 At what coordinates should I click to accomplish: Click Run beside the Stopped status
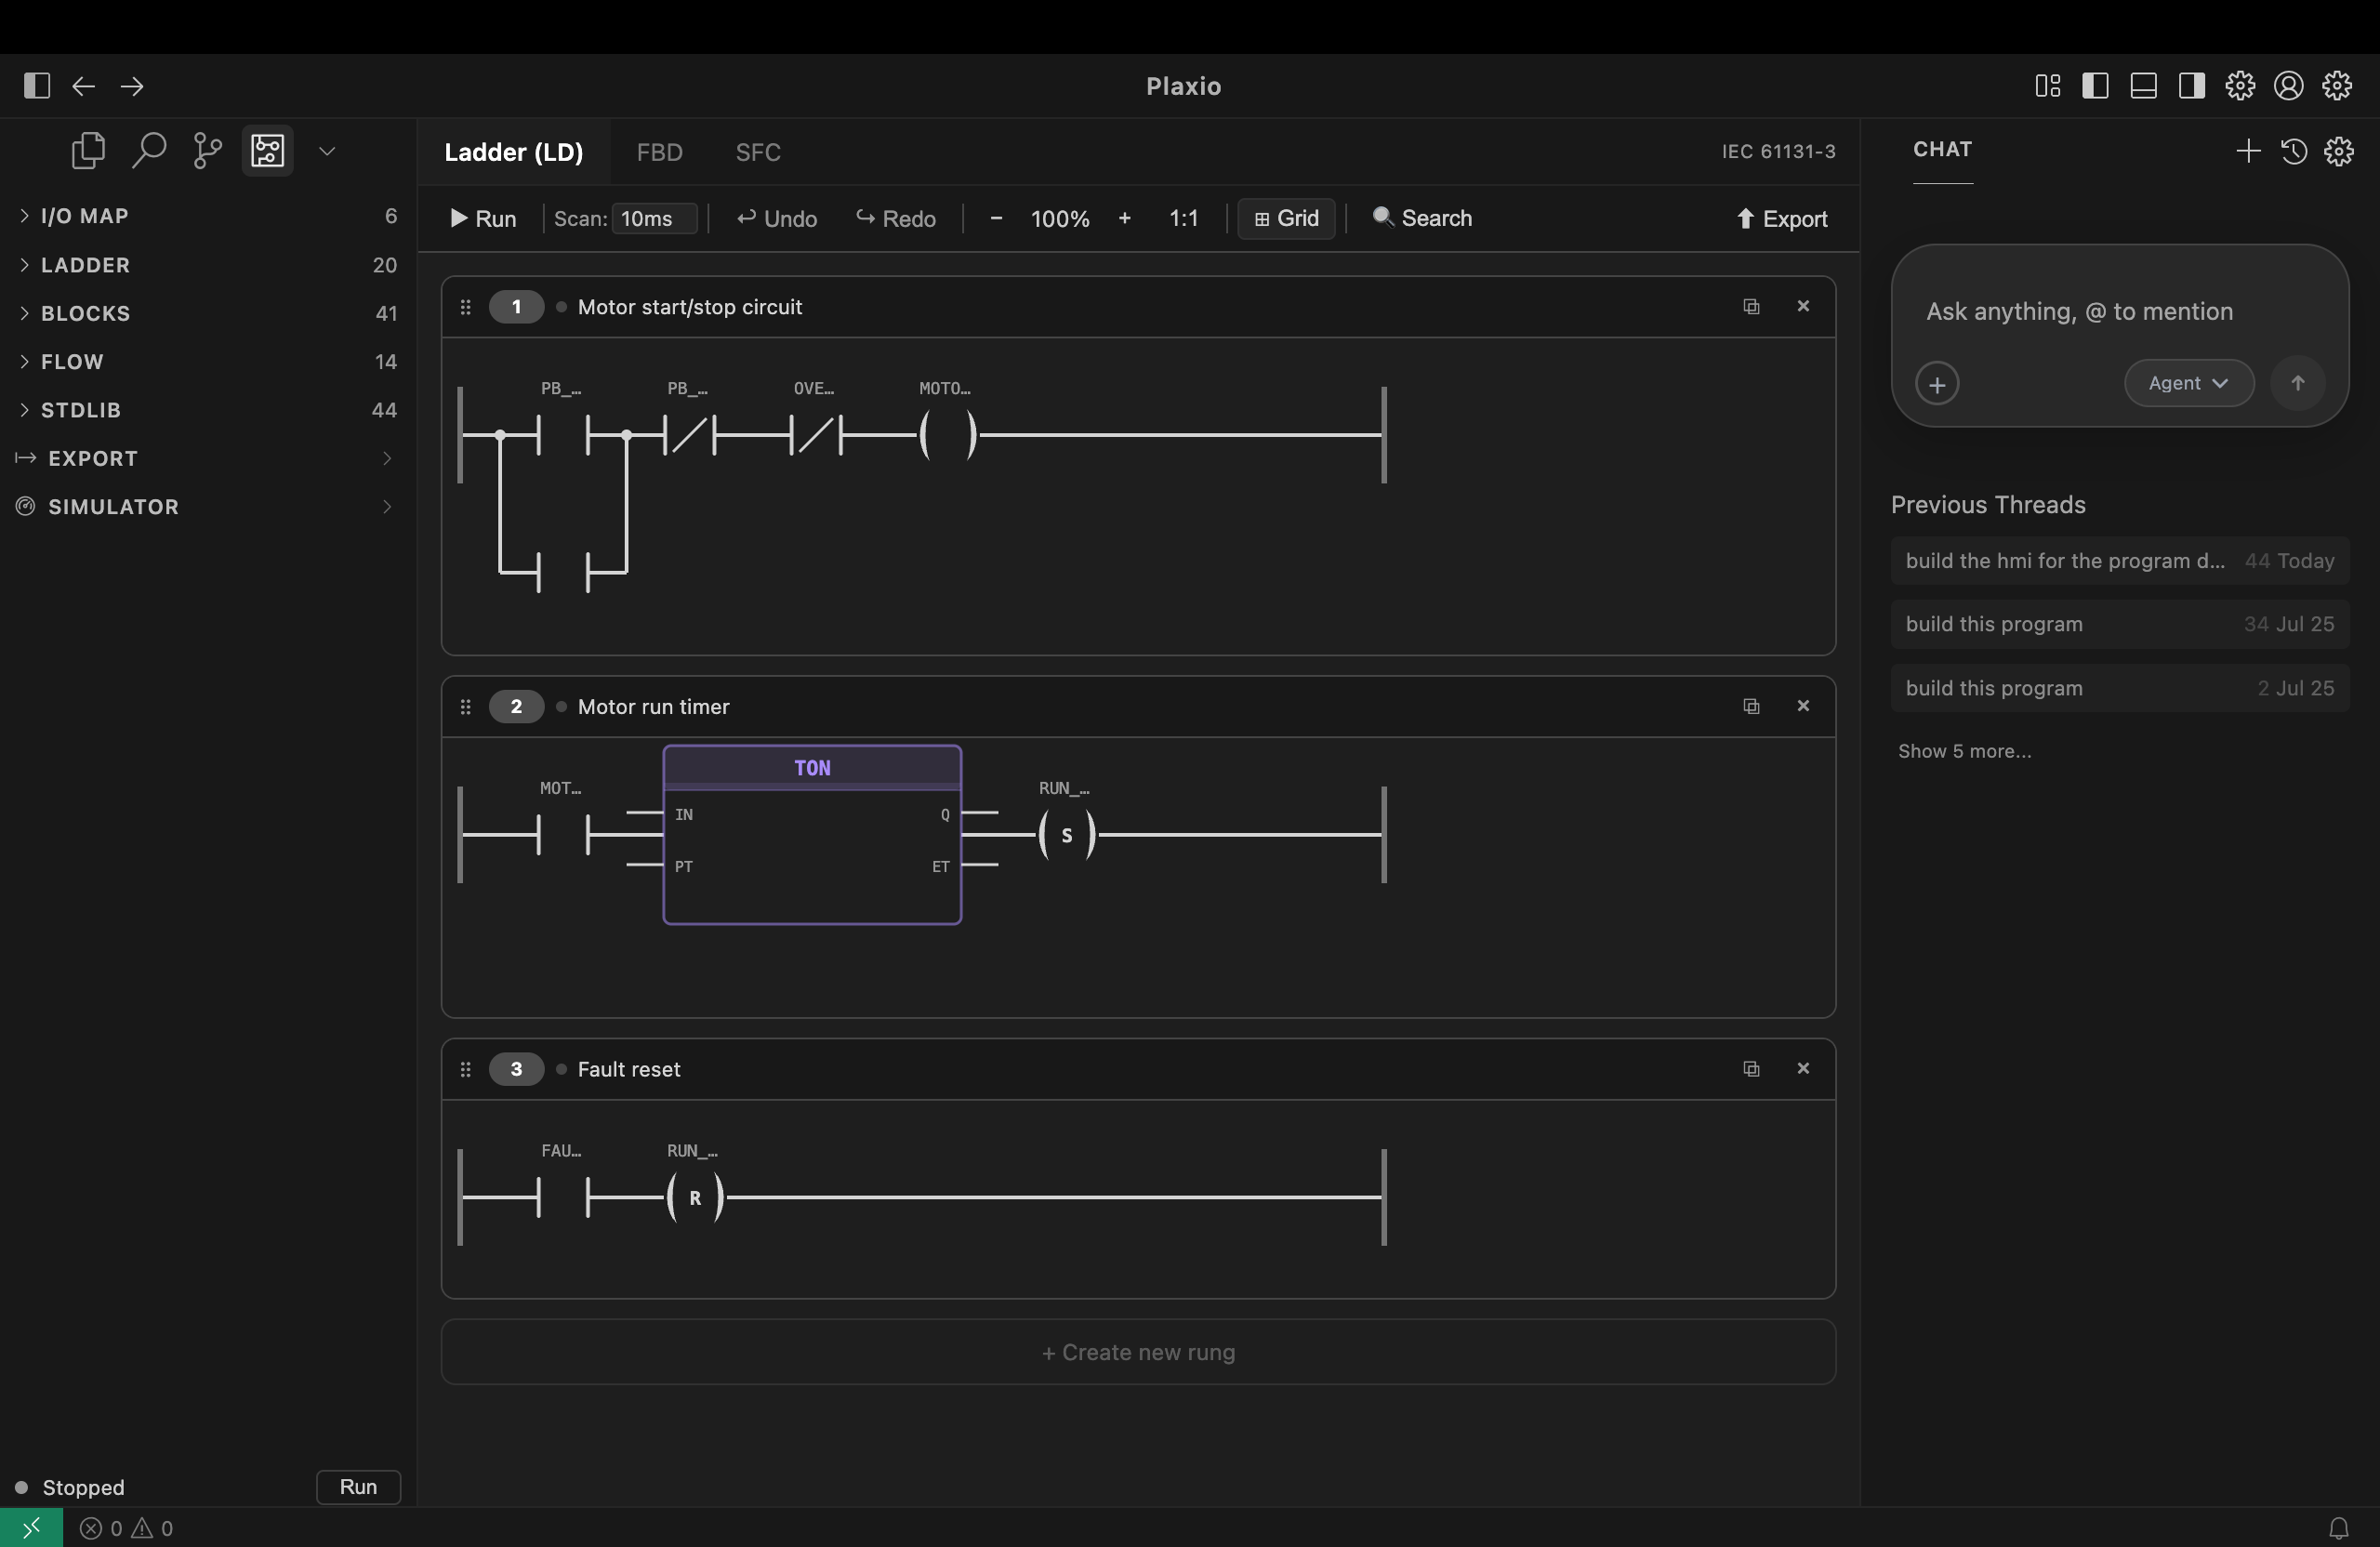pyautogui.click(x=358, y=1487)
